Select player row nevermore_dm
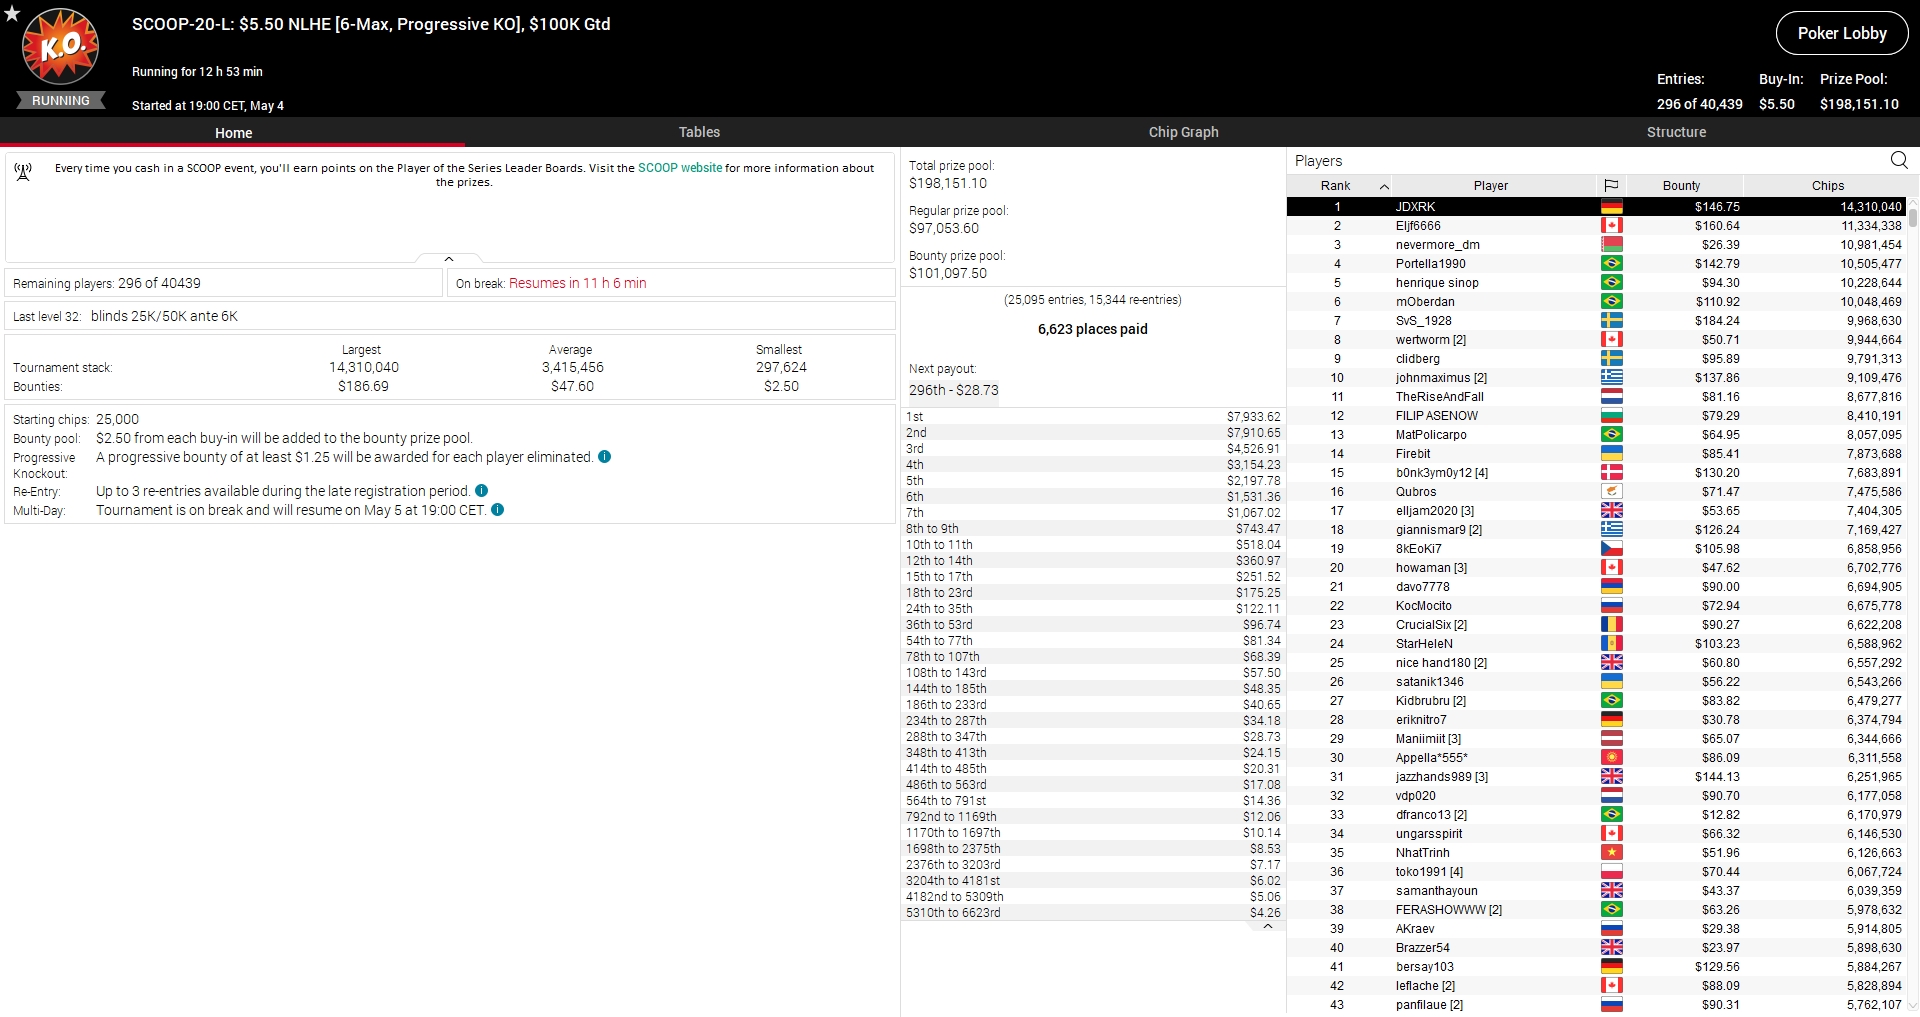 click(x=1596, y=245)
